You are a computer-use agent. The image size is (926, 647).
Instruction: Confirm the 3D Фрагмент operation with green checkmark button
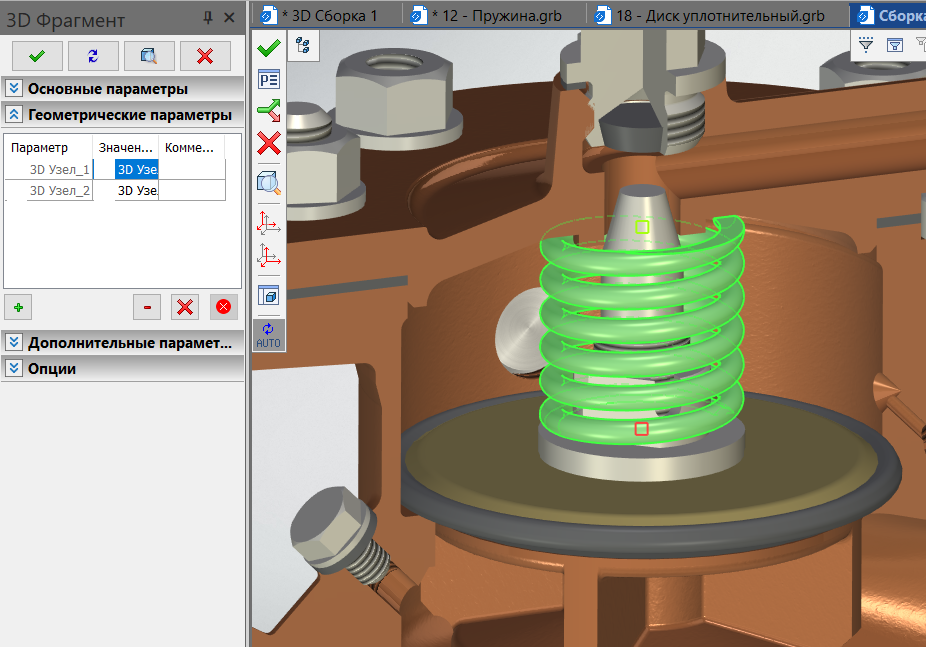coord(37,56)
